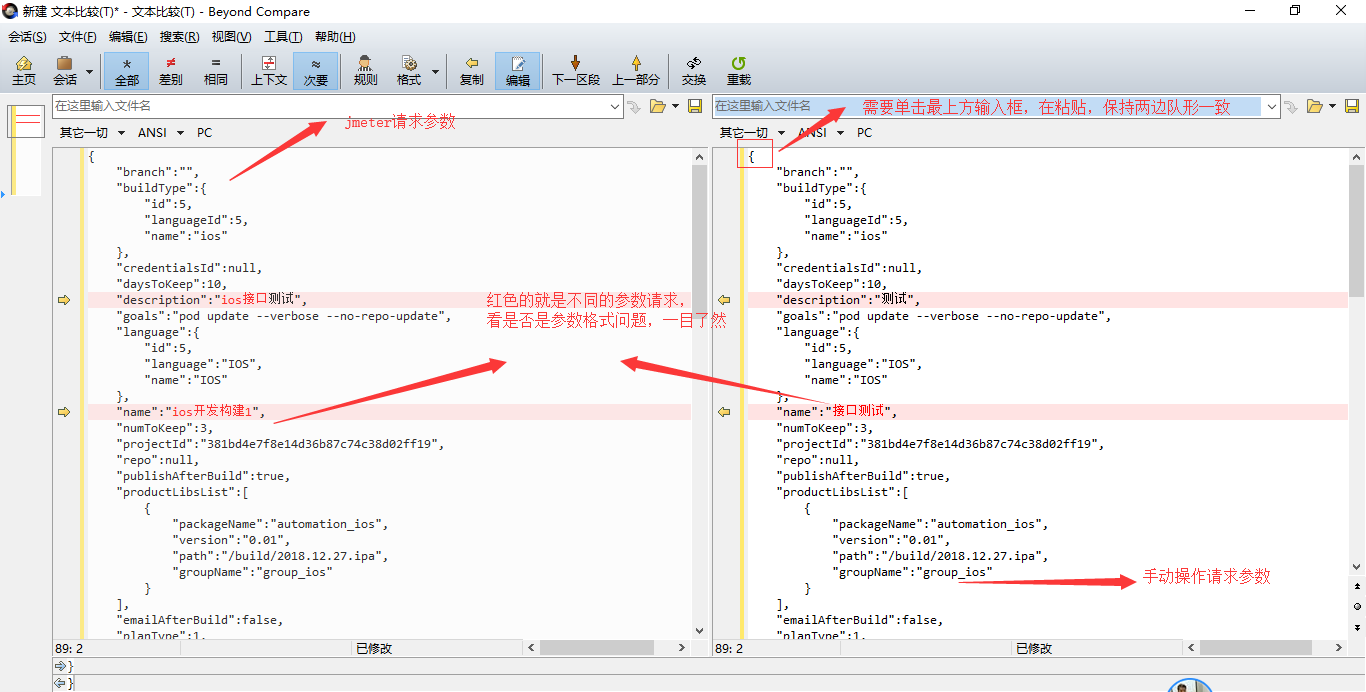The width and height of the screenshot is (1366, 692).
Task: Click copy-right arrow beside left description line
Action: coord(64,300)
